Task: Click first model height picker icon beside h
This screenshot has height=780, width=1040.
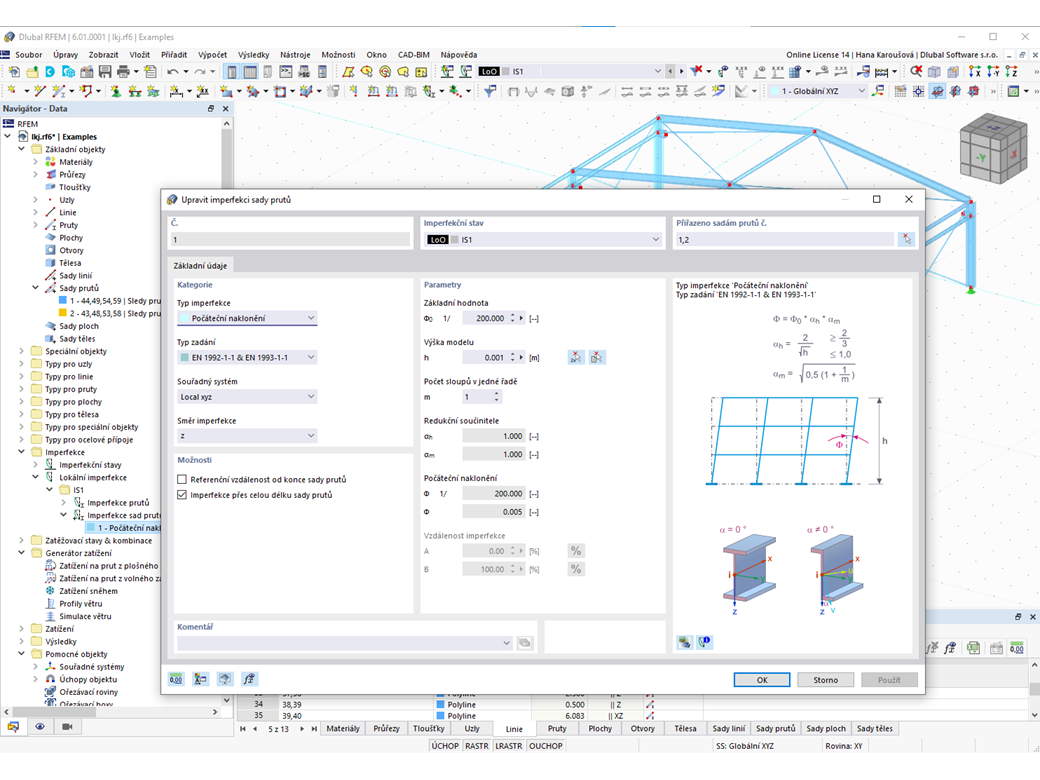Action: pyautogui.click(x=576, y=358)
